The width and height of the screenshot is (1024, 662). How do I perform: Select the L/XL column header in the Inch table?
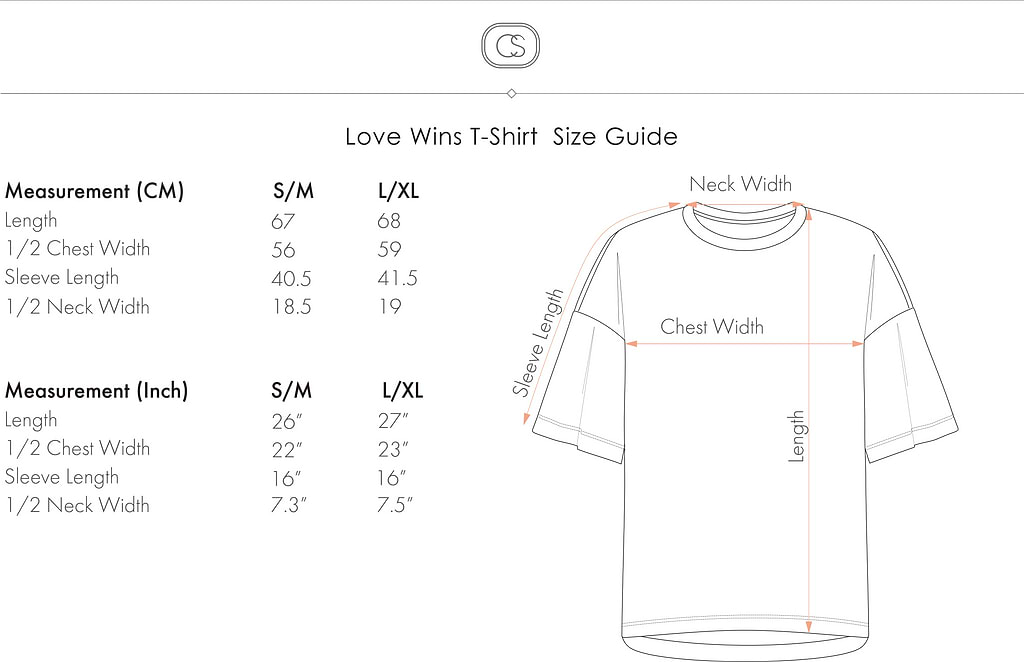click(403, 390)
